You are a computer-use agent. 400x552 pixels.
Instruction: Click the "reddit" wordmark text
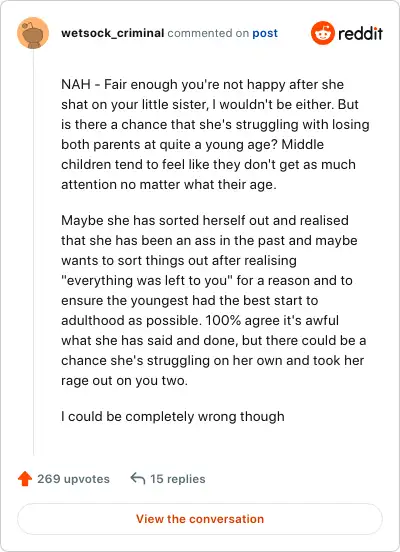click(360, 33)
